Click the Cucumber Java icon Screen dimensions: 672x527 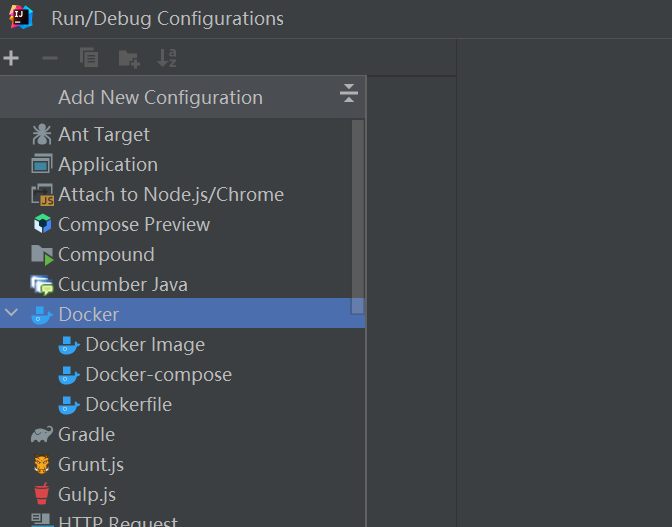click(42, 285)
